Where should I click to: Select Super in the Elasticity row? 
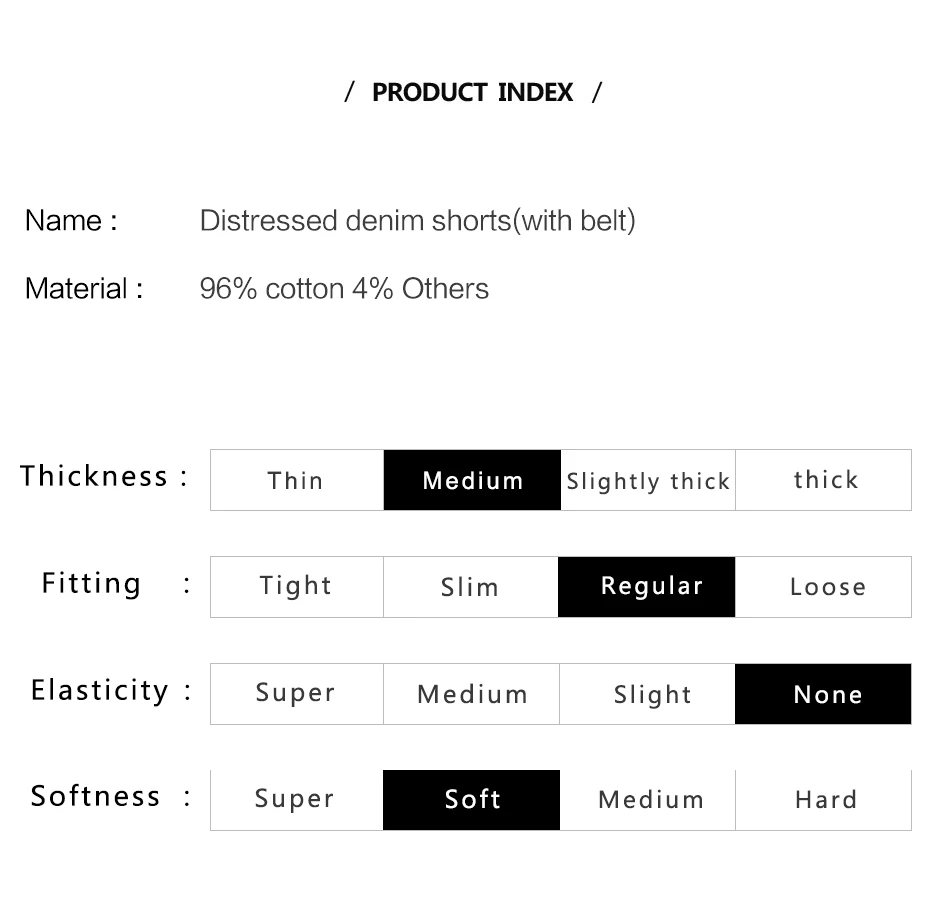(297, 694)
